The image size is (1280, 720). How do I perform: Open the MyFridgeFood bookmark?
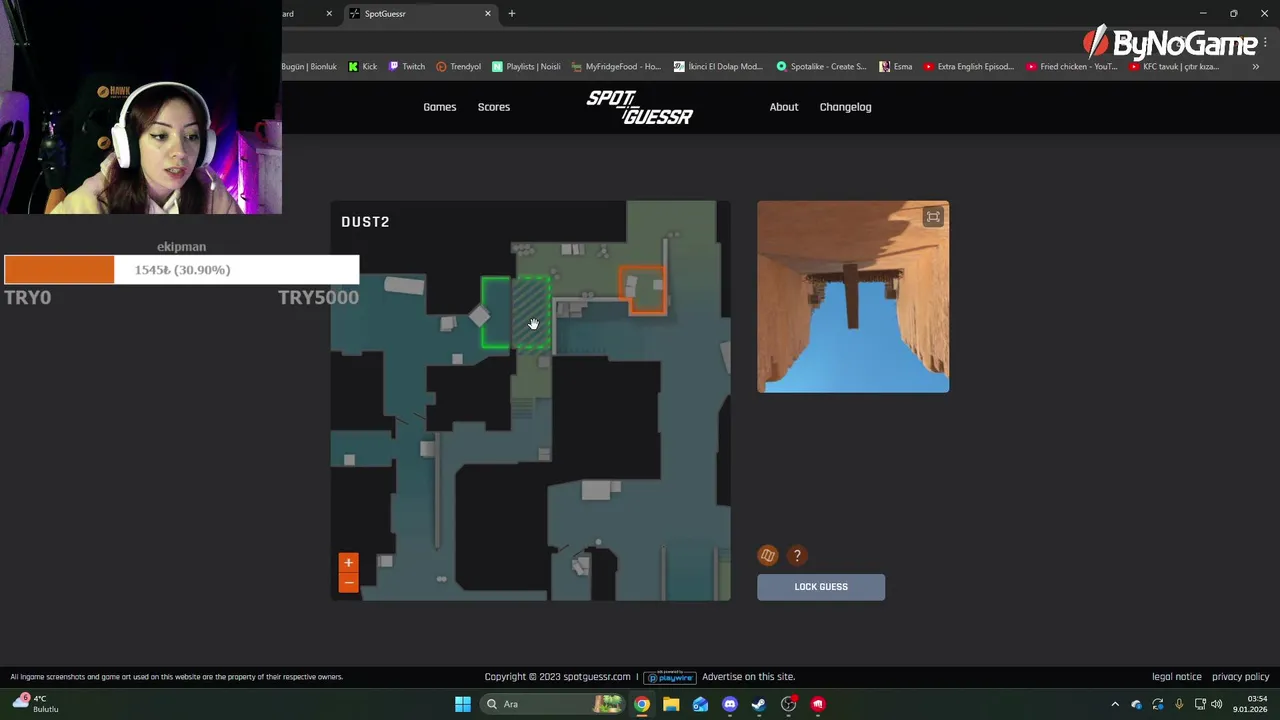click(x=616, y=67)
